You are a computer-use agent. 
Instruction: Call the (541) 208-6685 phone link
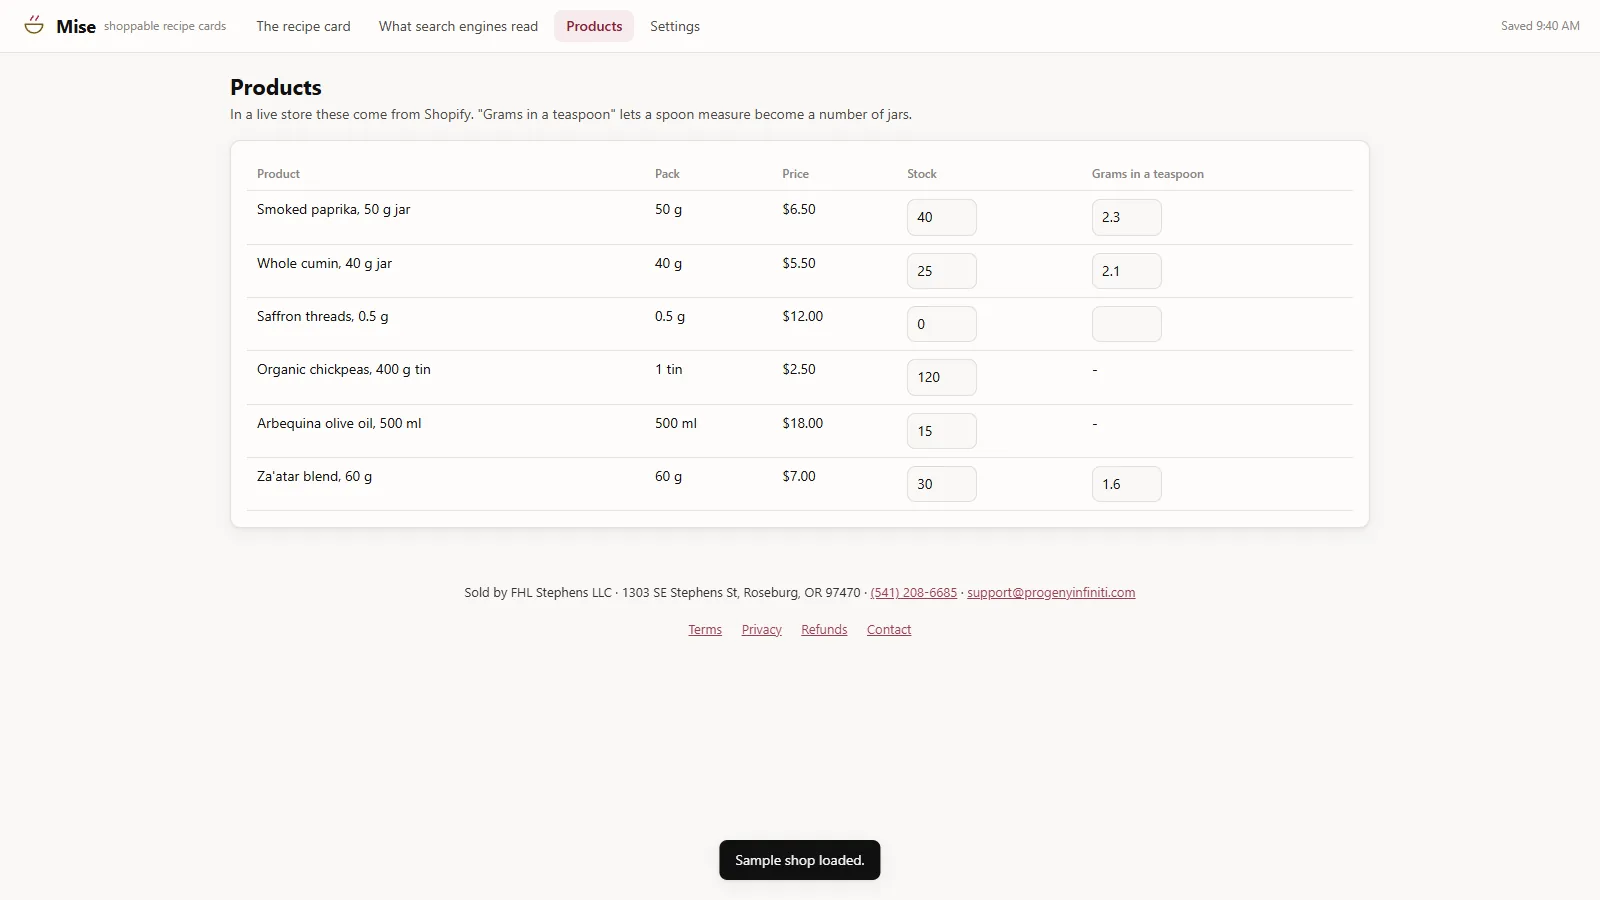click(x=913, y=592)
